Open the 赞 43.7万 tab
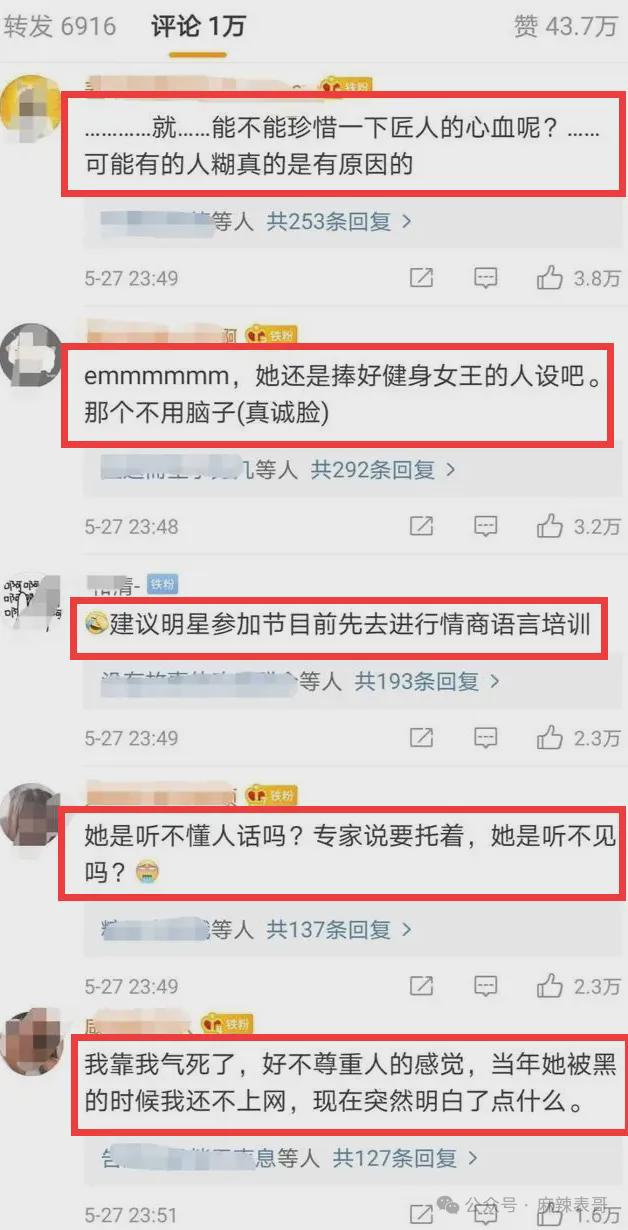 (566, 27)
